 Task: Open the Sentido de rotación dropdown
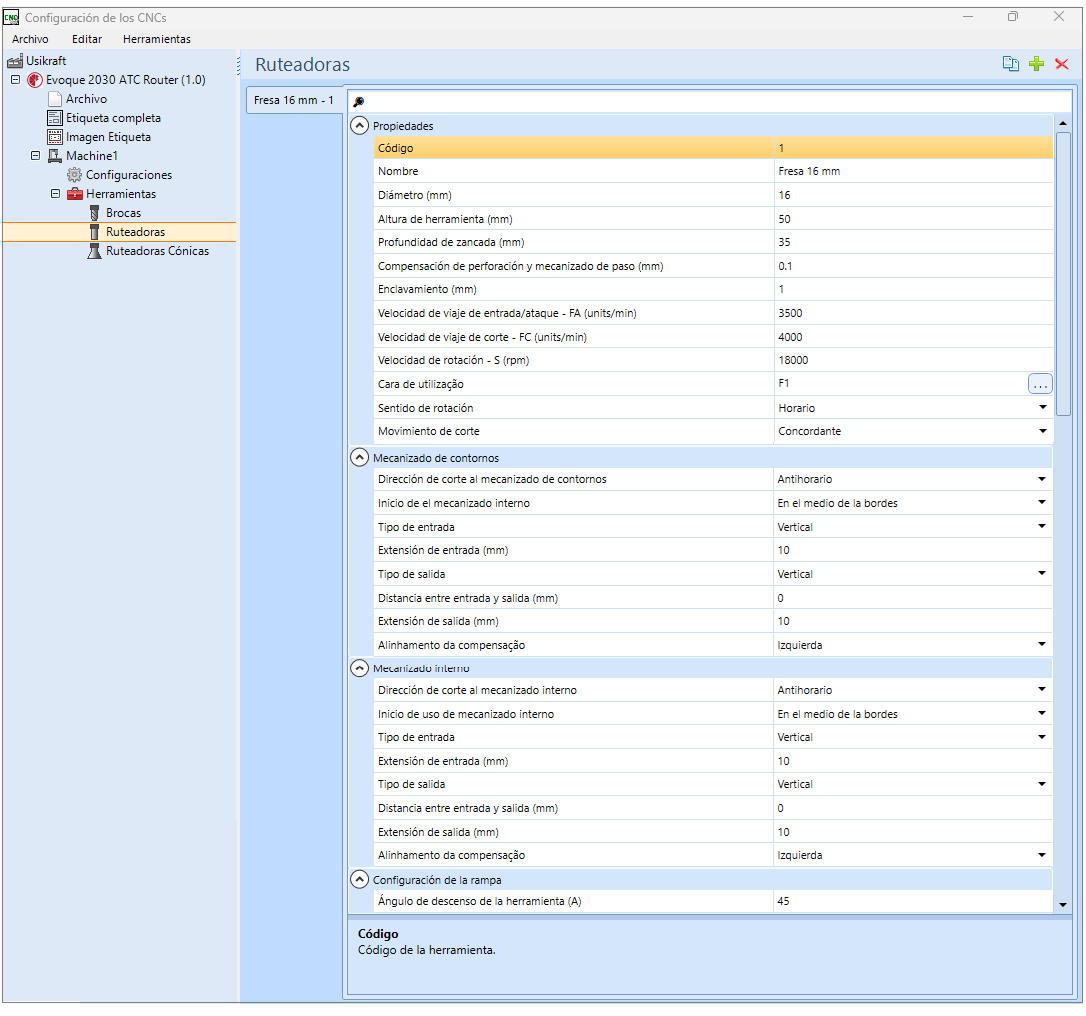tap(1042, 407)
